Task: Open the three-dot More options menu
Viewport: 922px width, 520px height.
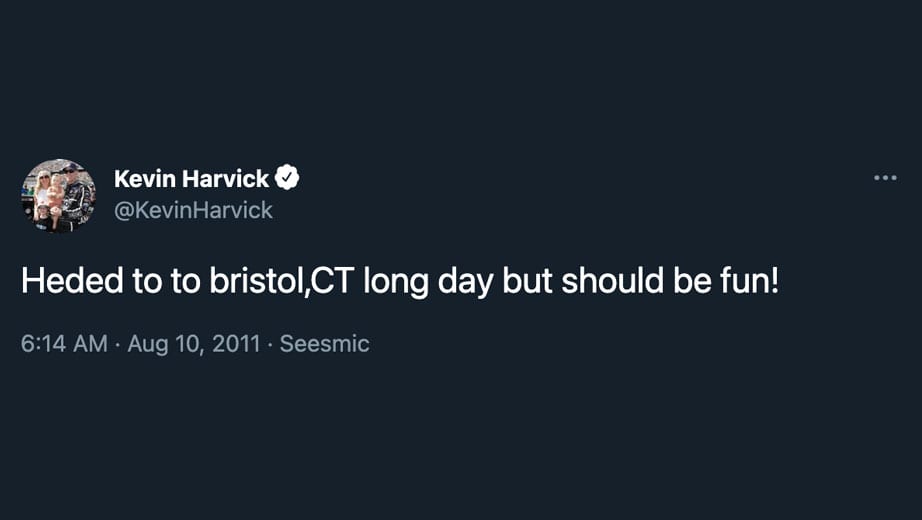Action: click(x=885, y=178)
